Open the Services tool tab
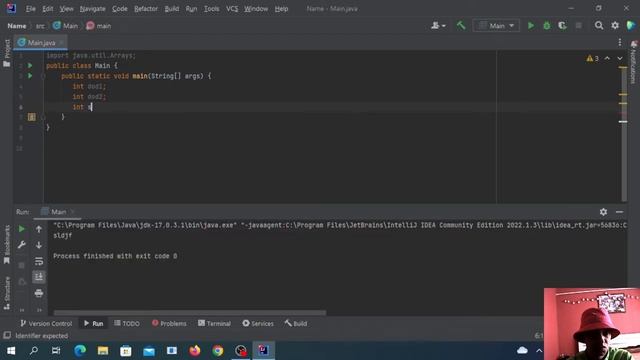This screenshot has height=360, width=640. pyautogui.click(x=258, y=323)
